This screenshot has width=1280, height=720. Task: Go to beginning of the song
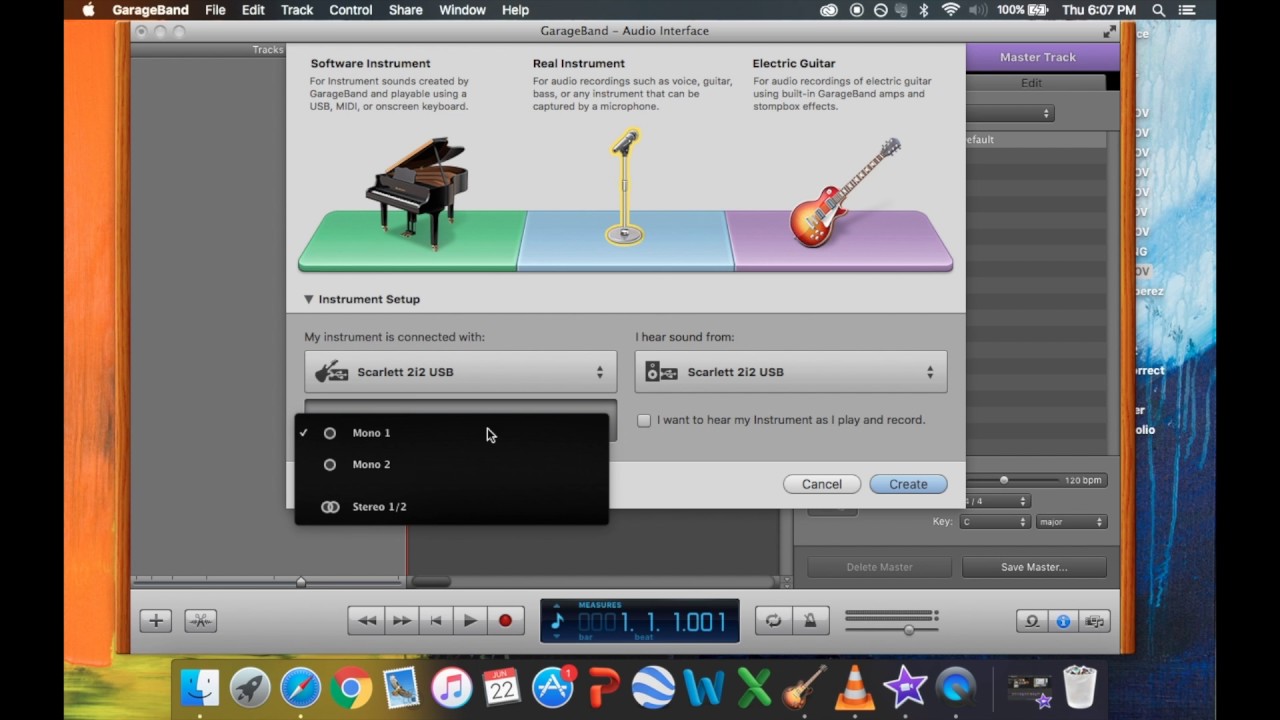(435, 621)
